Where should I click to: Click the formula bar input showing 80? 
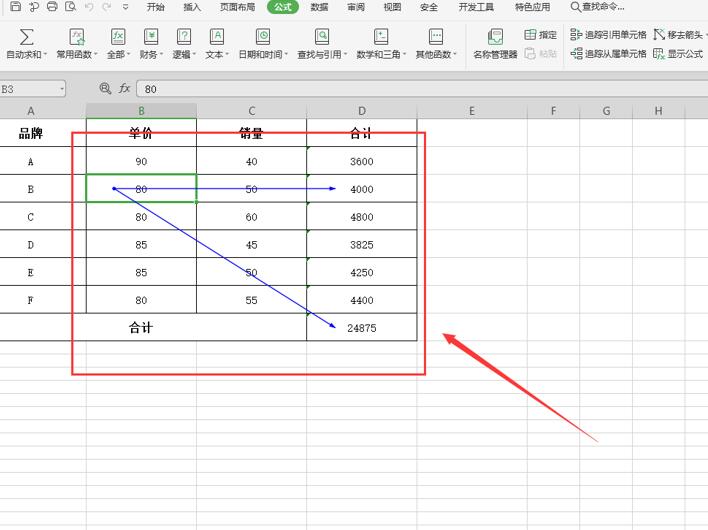422,89
